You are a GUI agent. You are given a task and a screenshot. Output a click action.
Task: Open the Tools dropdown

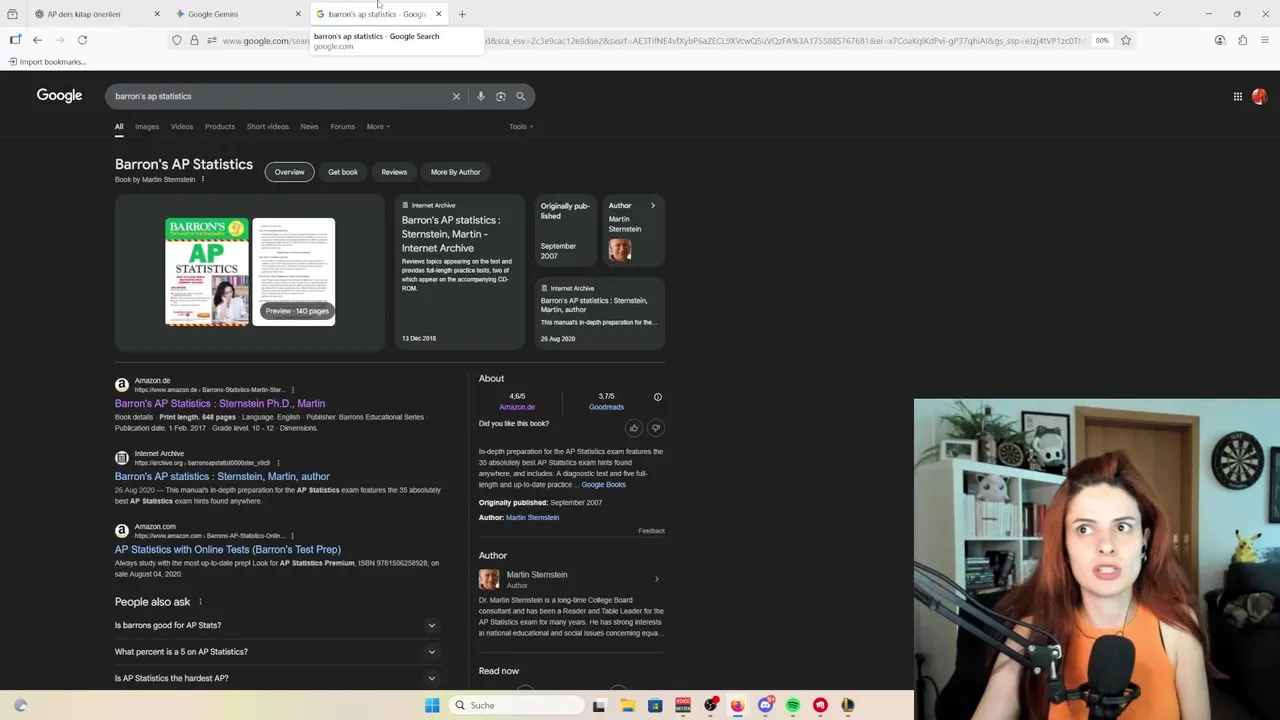tap(521, 127)
